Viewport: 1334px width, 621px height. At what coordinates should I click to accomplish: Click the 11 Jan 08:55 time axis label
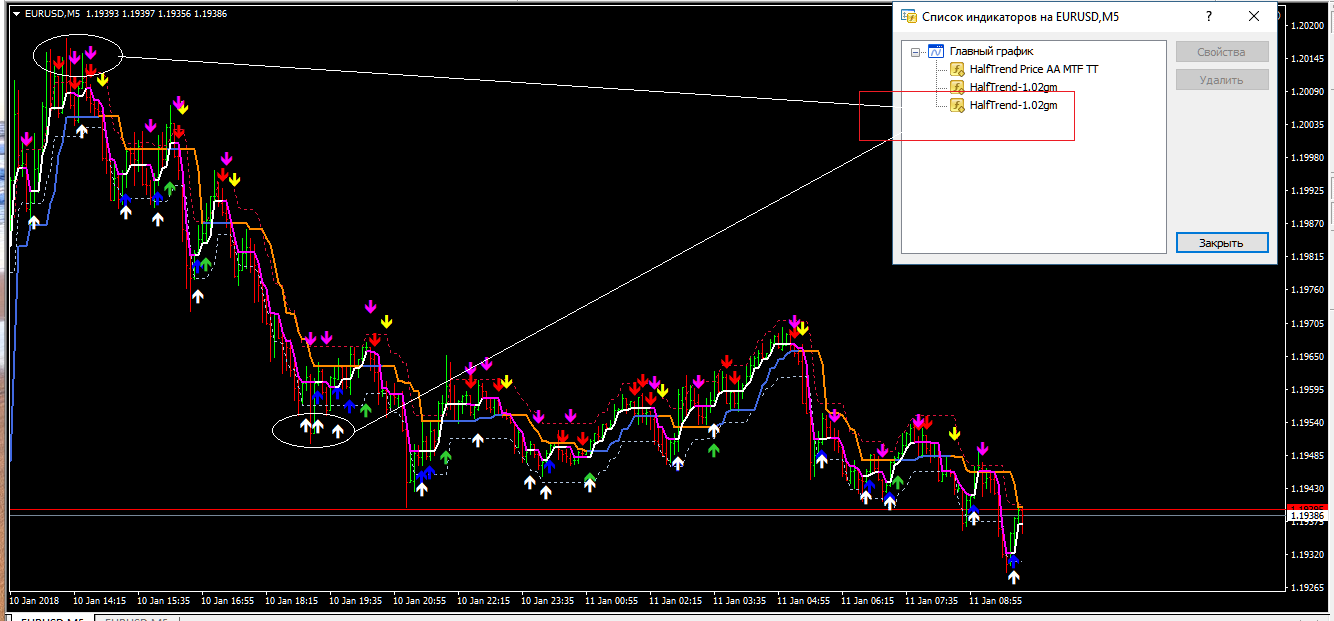click(995, 602)
